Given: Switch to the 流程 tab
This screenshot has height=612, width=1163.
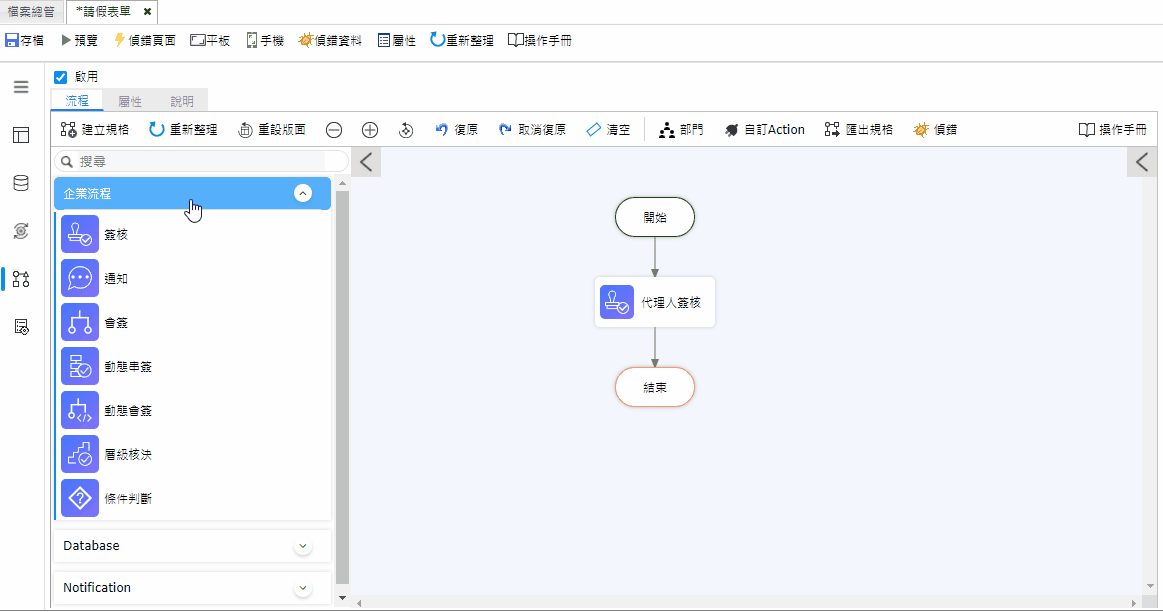Looking at the screenshot, I should coord(77,101).
